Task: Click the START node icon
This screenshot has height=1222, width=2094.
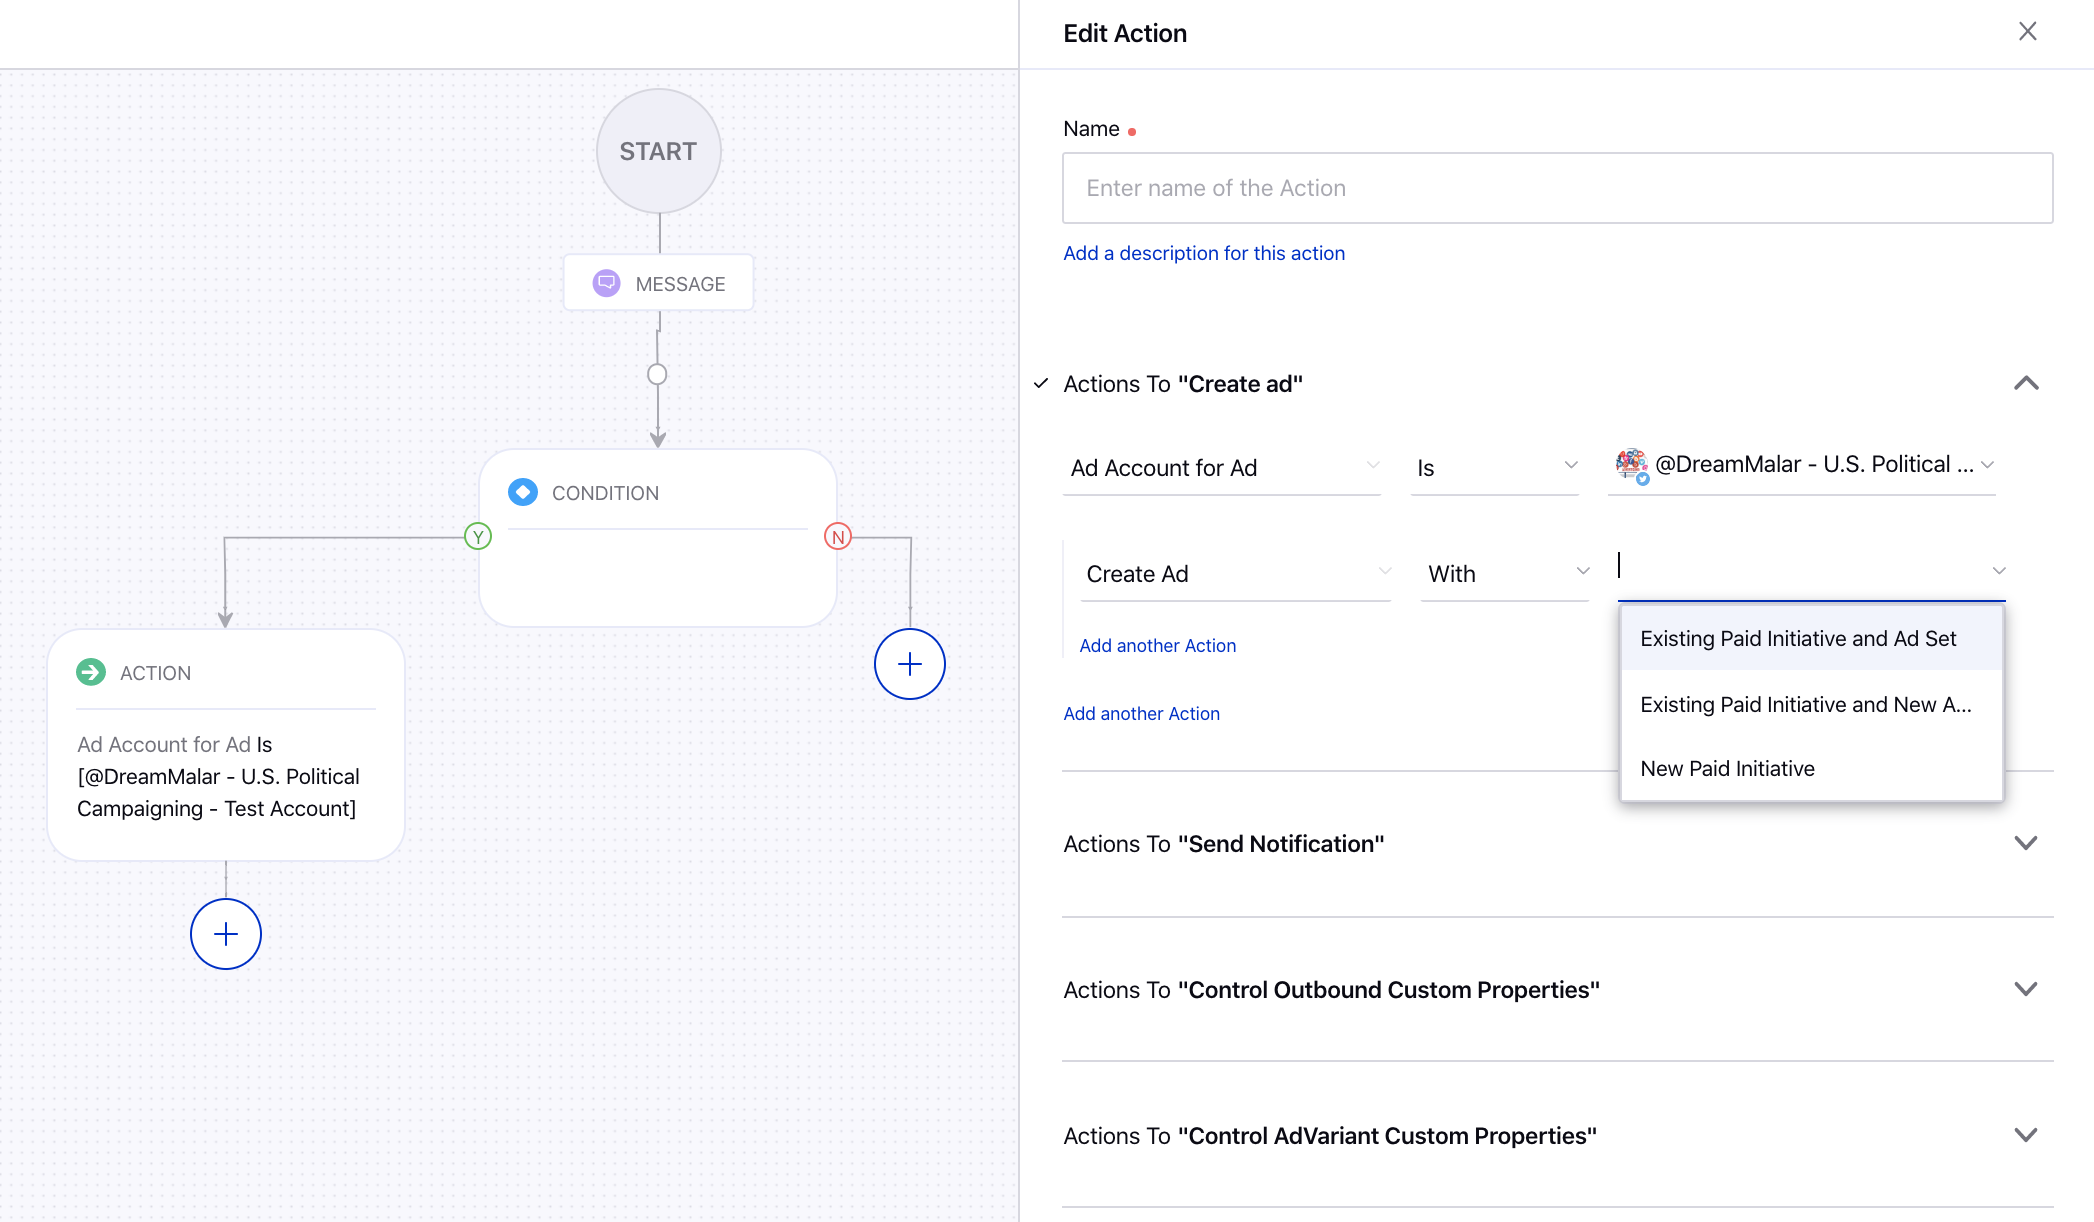Action: (x=656, y=150)
